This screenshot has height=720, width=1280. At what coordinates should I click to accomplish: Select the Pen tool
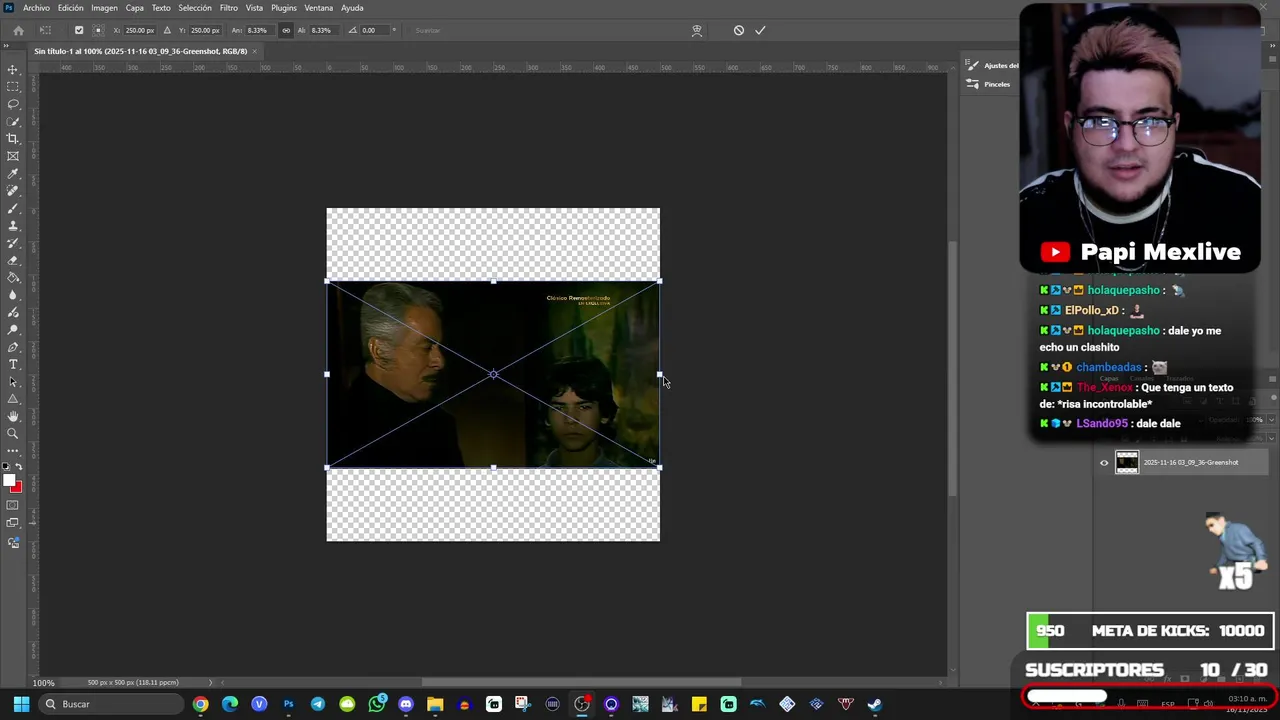coord(13,347)
